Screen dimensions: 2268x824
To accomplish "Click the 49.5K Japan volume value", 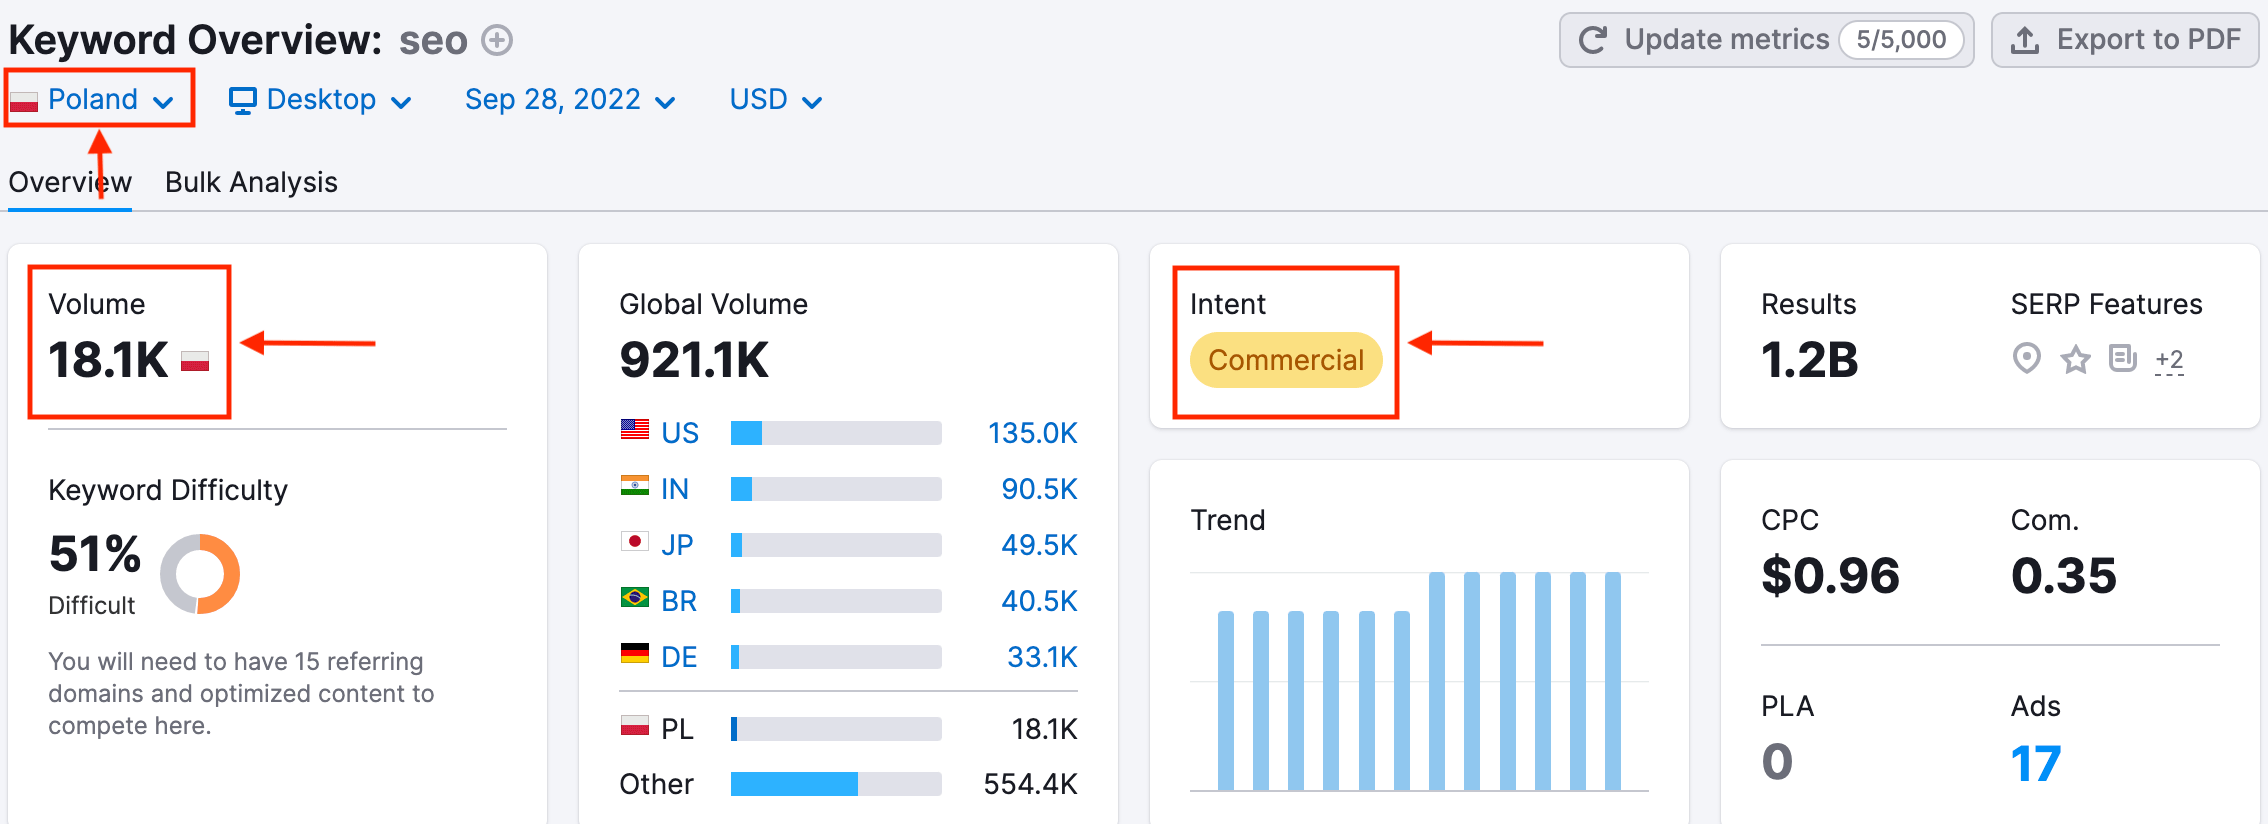I will point(1040,545).
